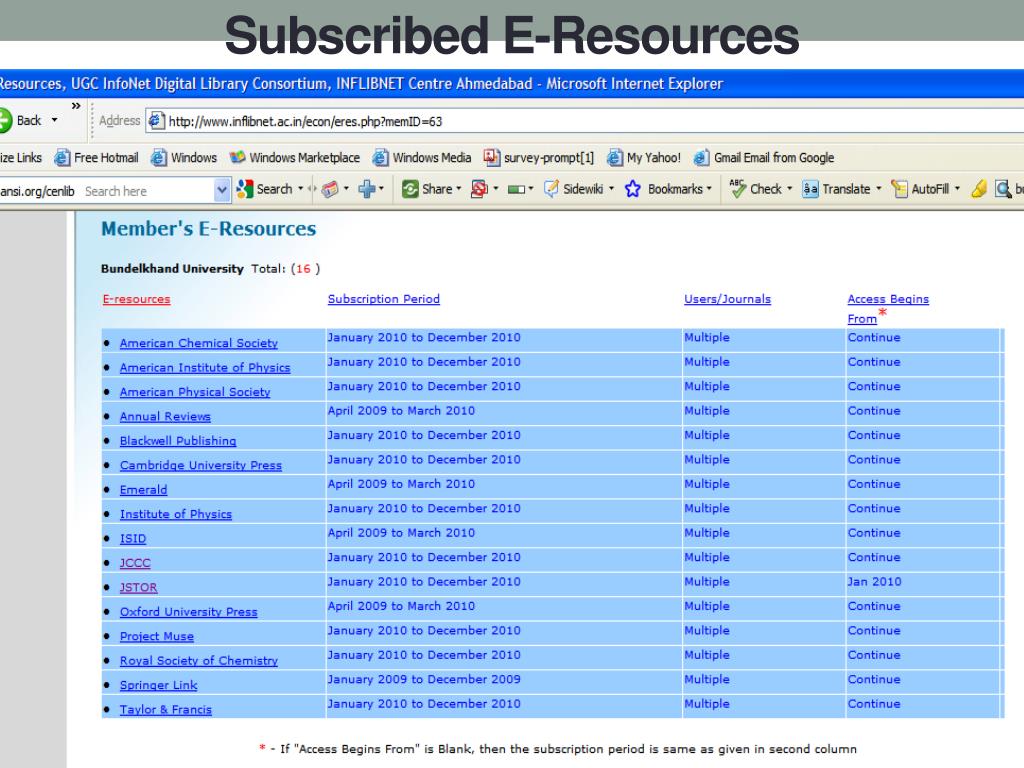1024x768 pixels.
Task: Click the AutoFill toolbar button
Action: 920,189
